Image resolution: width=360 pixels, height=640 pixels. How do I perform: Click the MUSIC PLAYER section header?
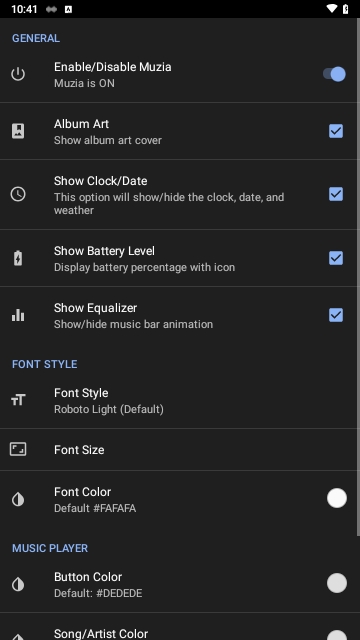point(50,548)
